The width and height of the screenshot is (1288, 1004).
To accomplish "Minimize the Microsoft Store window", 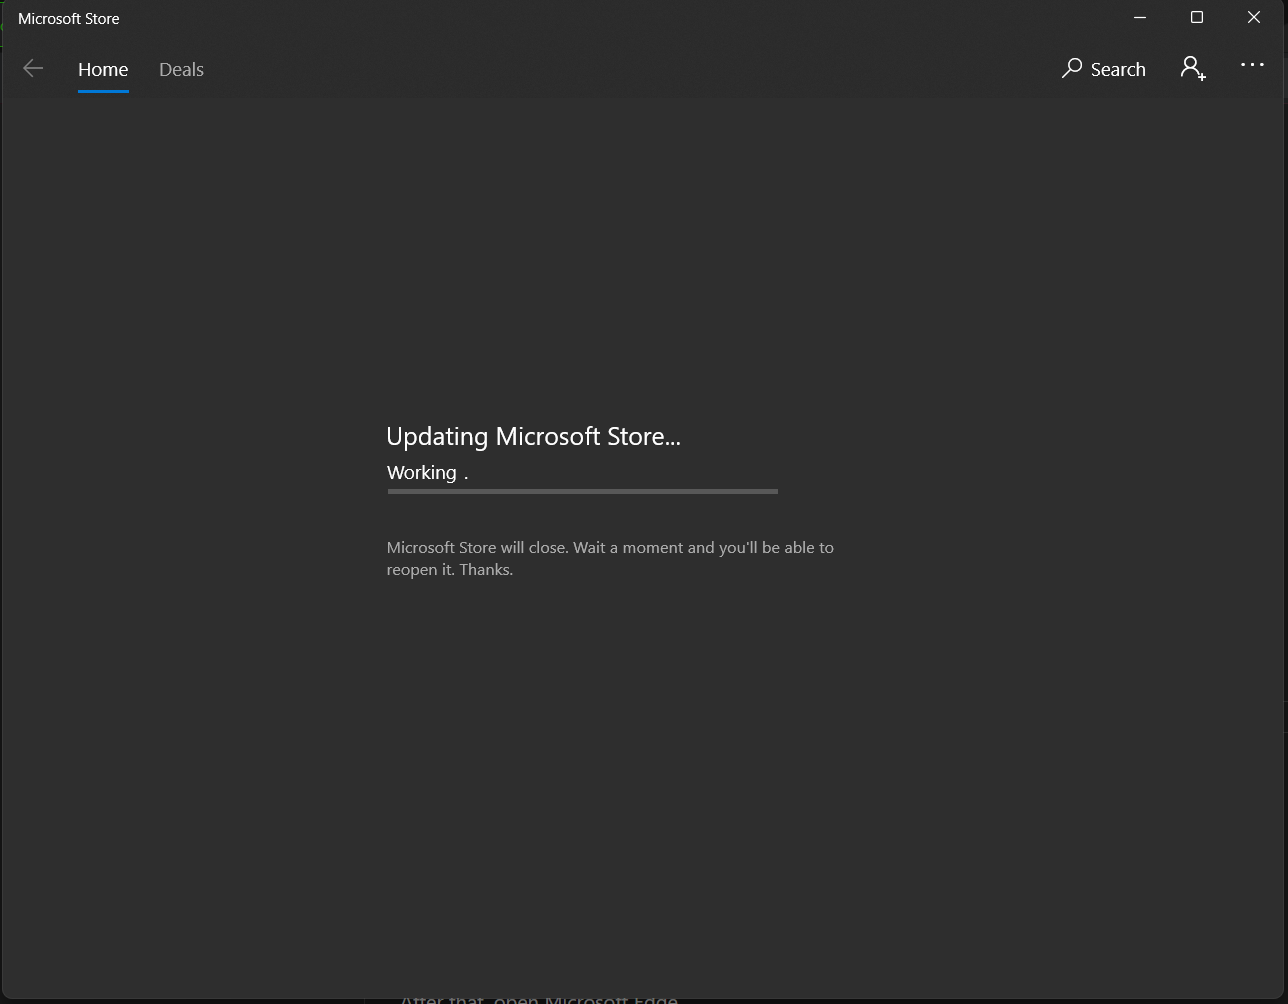I will [x=1140, y=18].
